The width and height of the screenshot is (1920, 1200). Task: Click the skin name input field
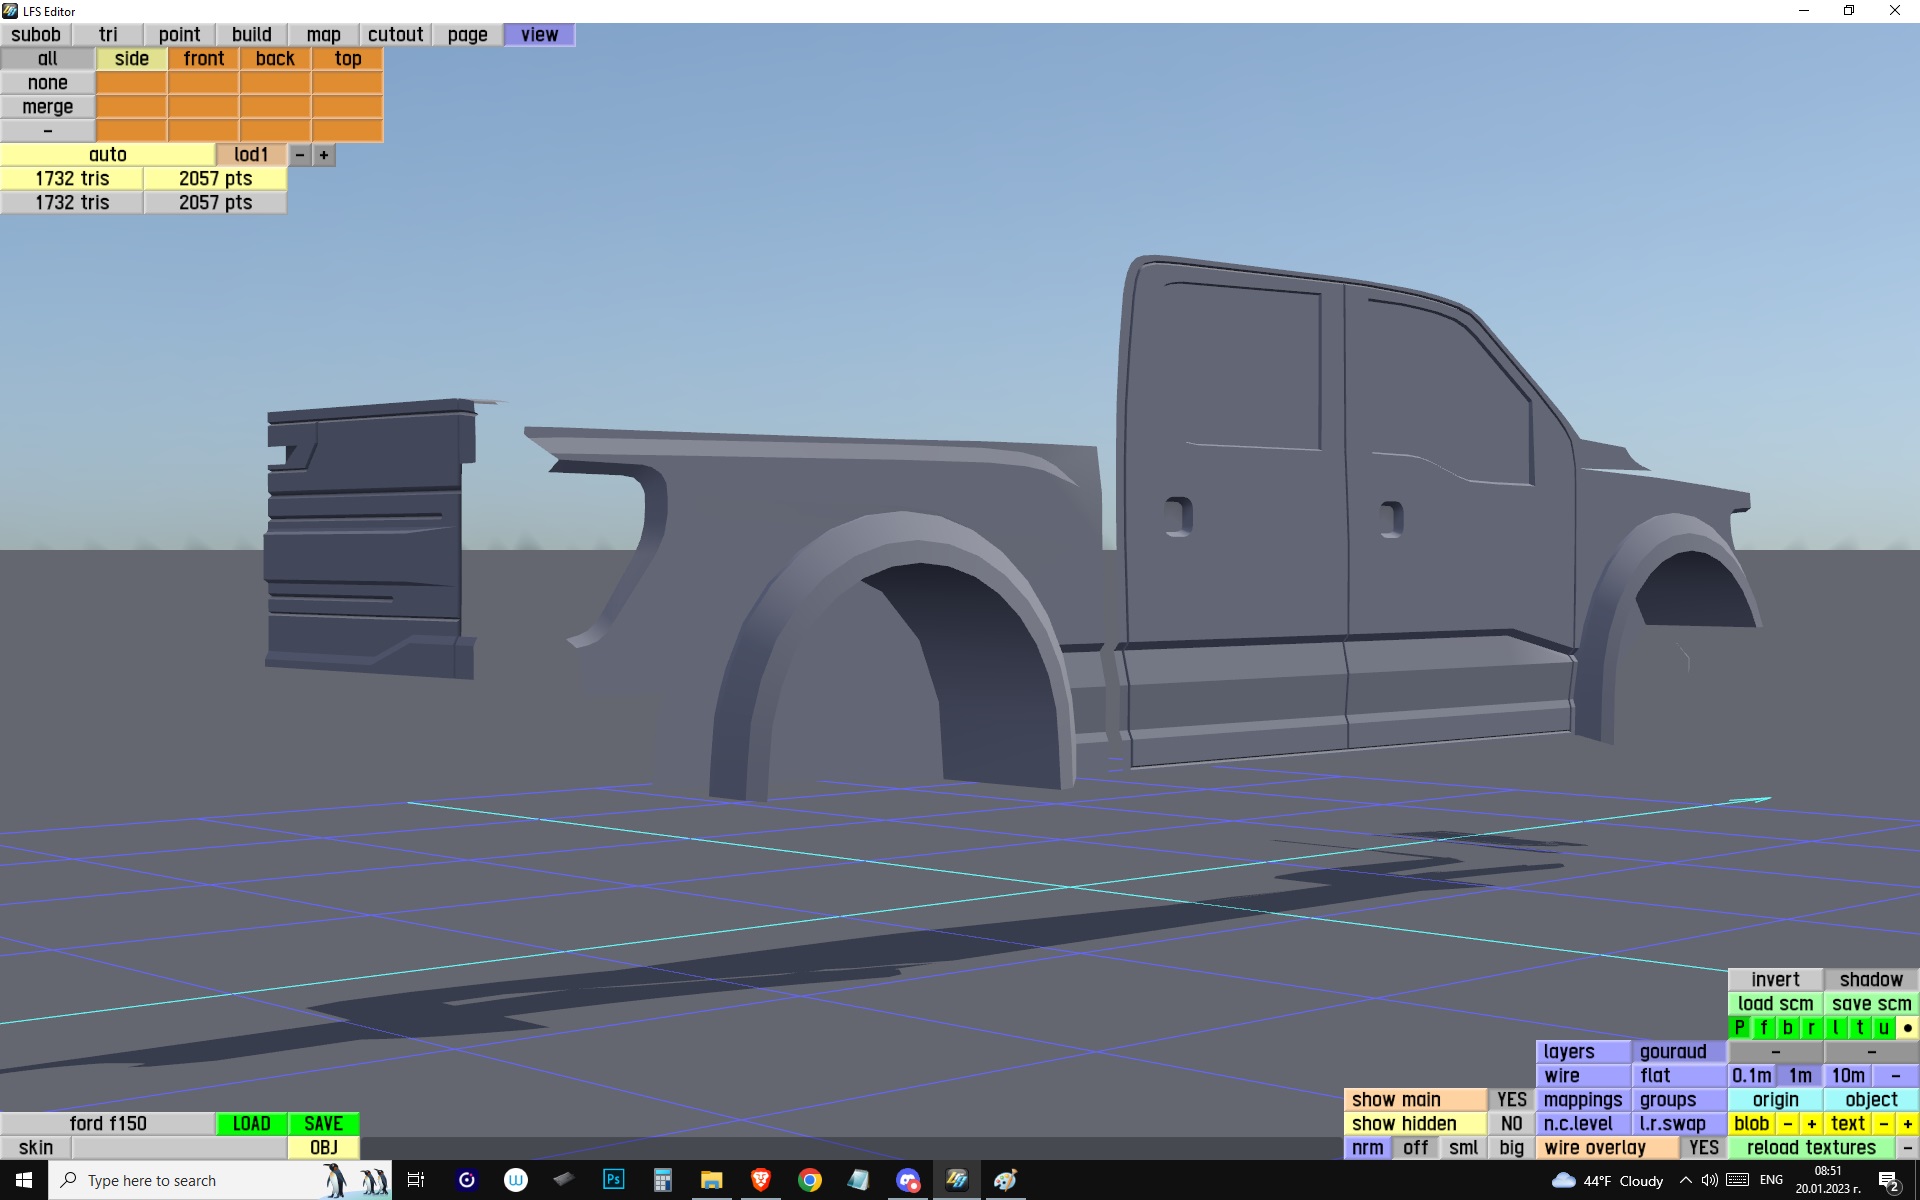click(179, 1148)
